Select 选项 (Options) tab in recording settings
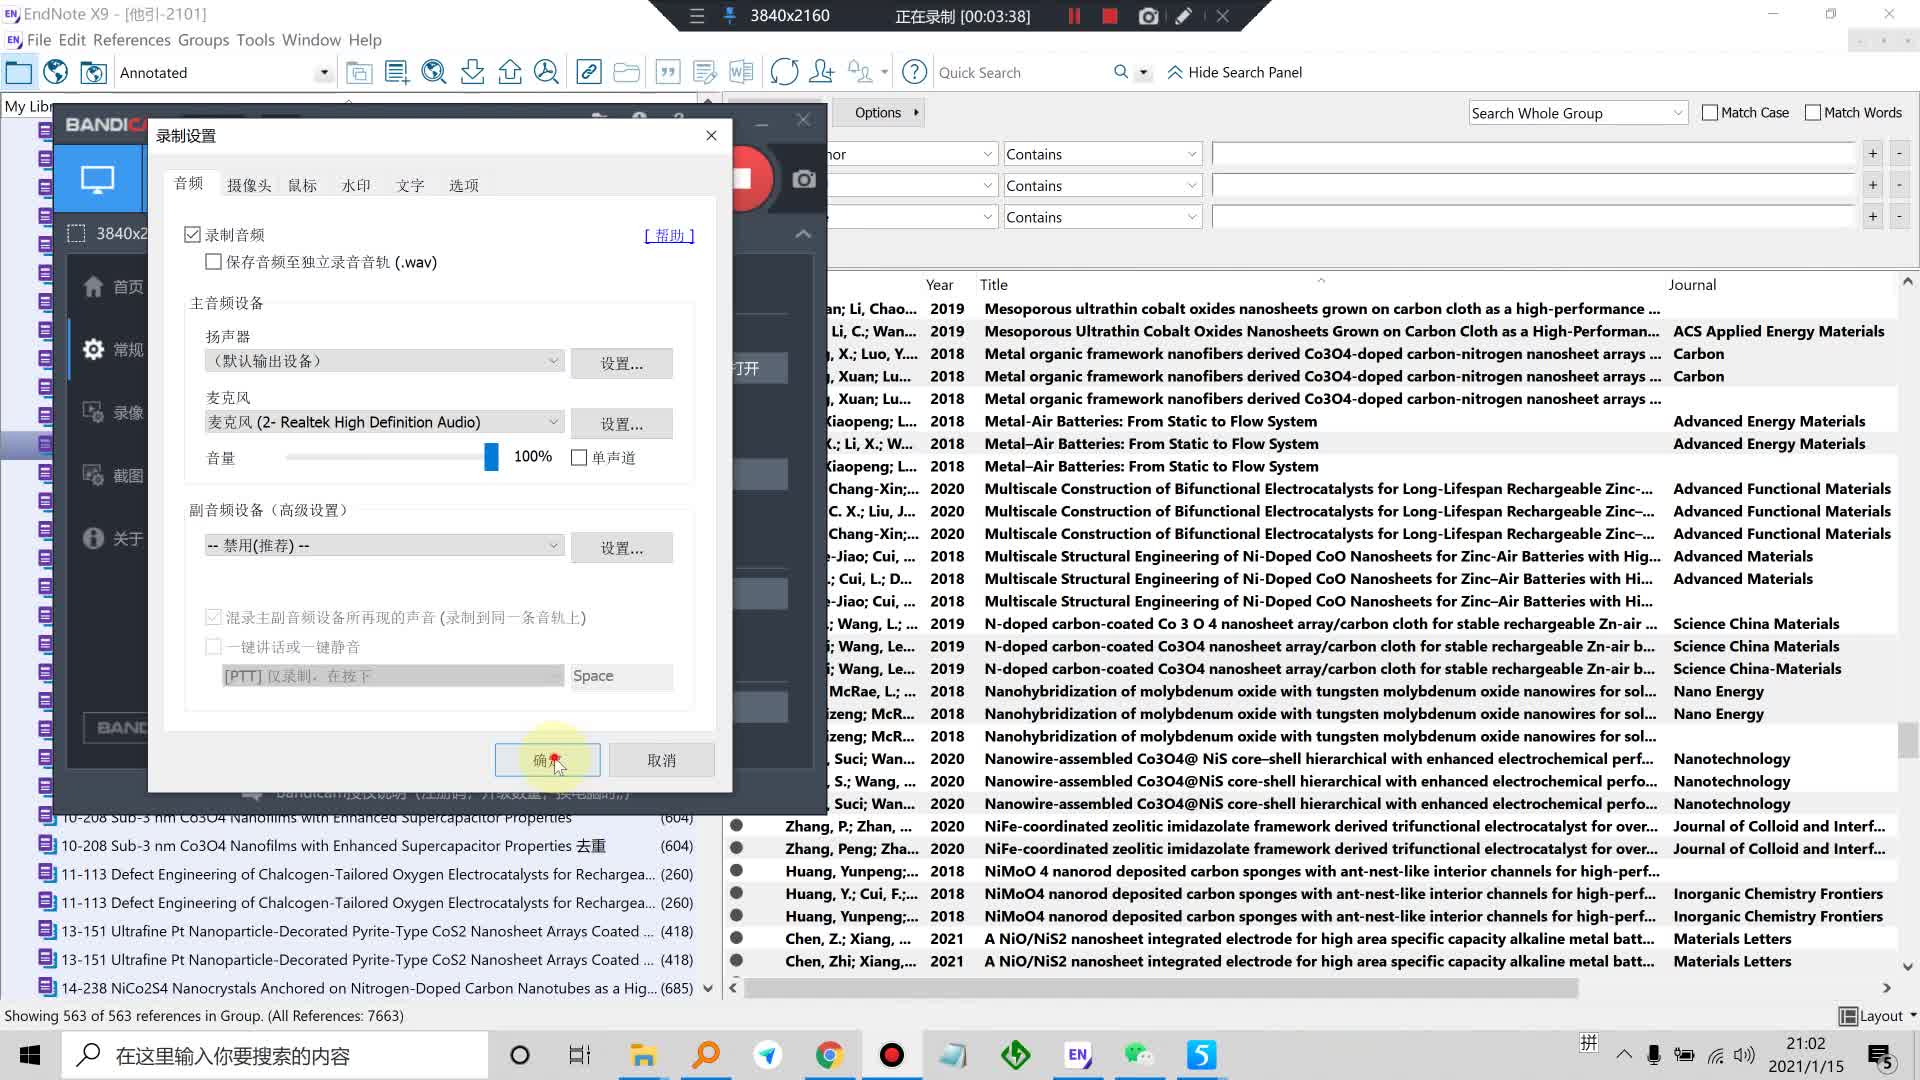This screenshot has width=1920, height=1080. click(464, 185)
